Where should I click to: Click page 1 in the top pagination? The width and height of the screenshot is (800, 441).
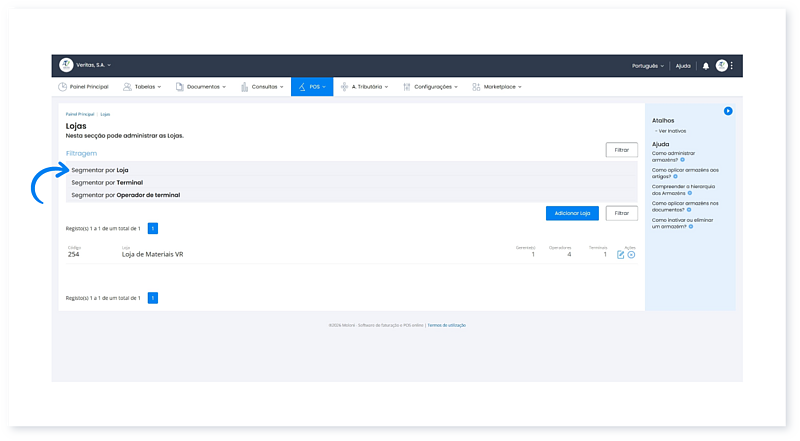[153, 229]
